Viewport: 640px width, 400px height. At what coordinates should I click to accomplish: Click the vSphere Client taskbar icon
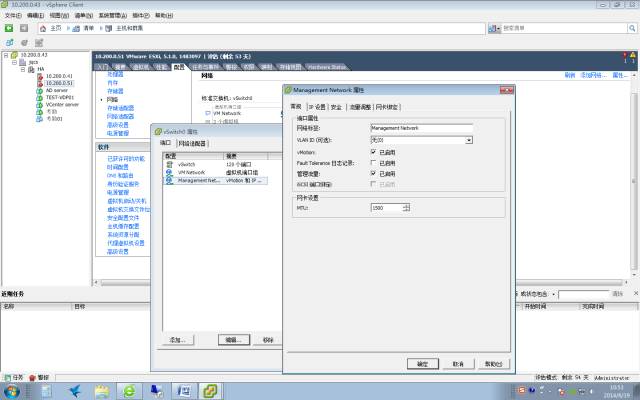(x=210, y=391)
